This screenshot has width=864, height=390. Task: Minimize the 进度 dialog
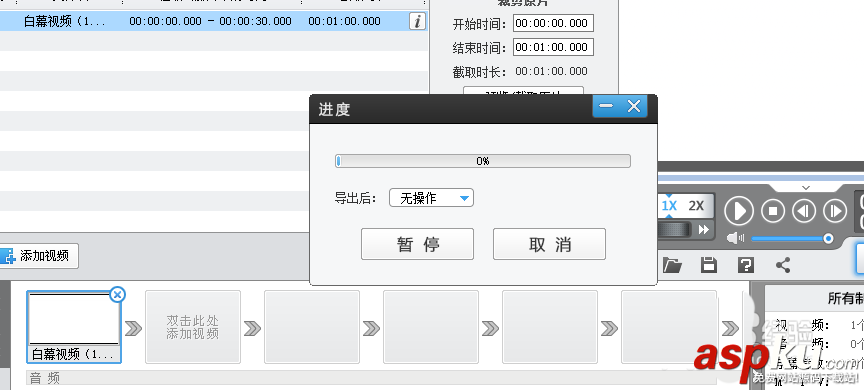click(x=606, y=106)
